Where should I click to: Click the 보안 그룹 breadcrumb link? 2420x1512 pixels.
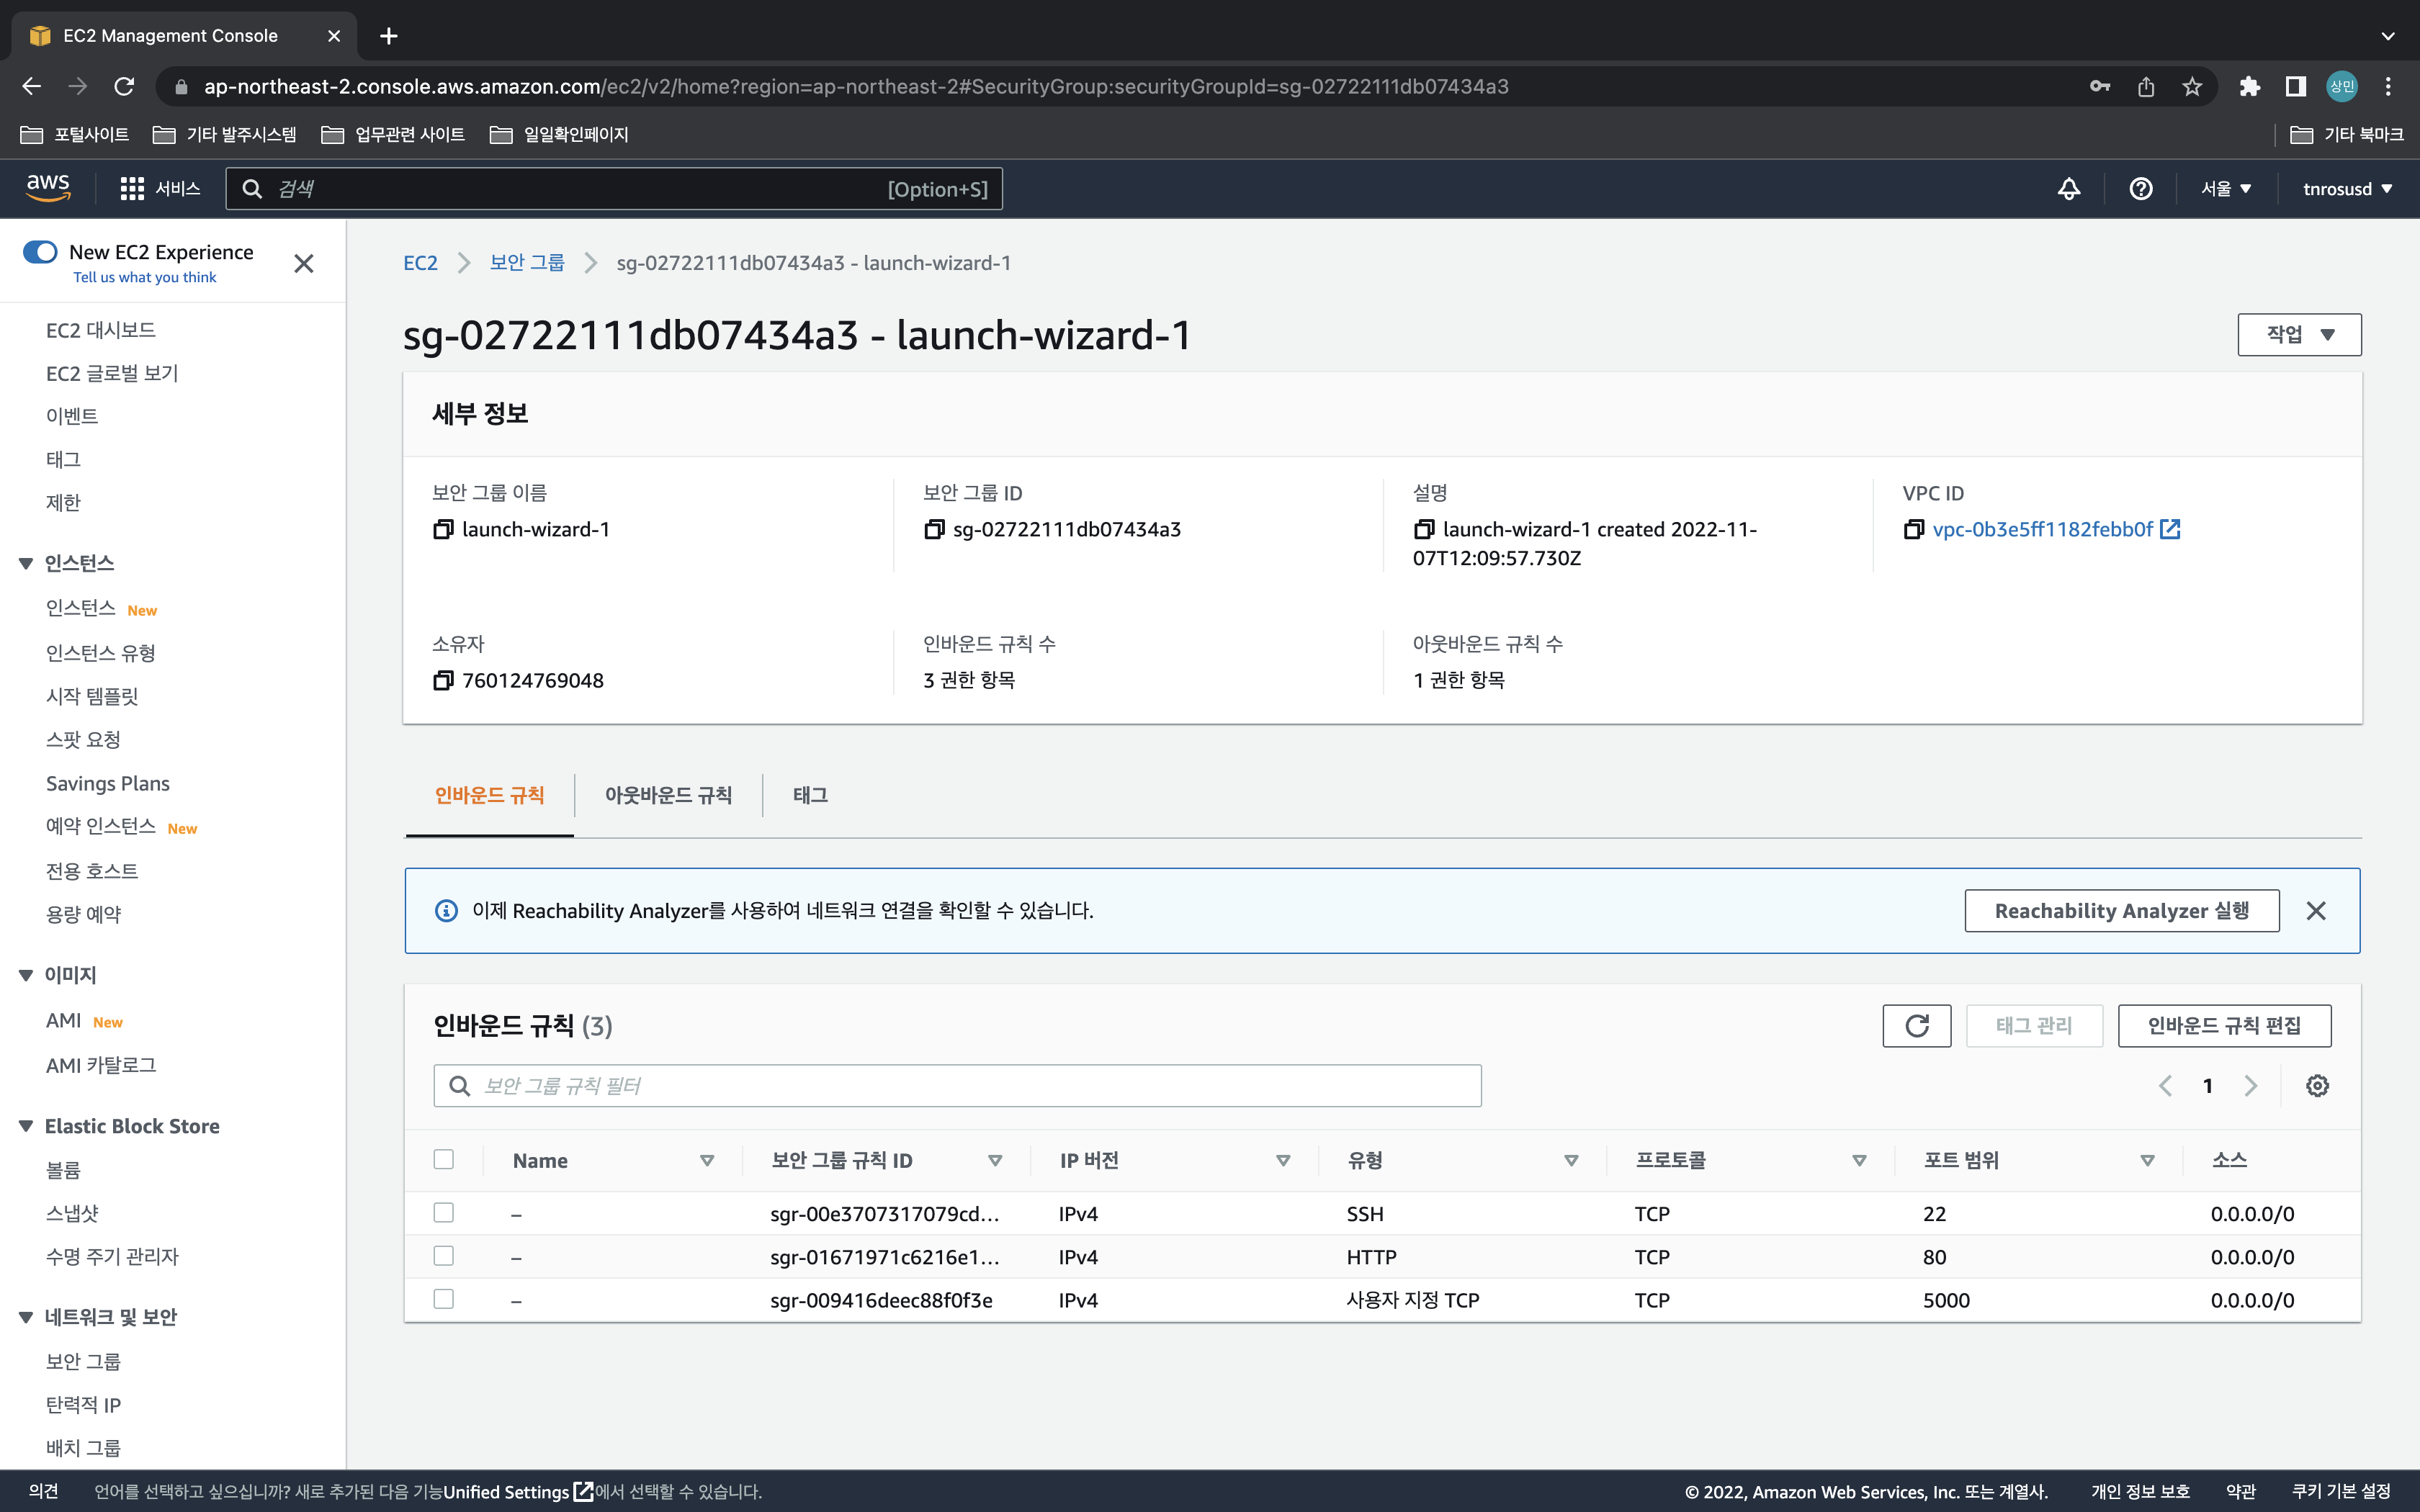point(527,263)
